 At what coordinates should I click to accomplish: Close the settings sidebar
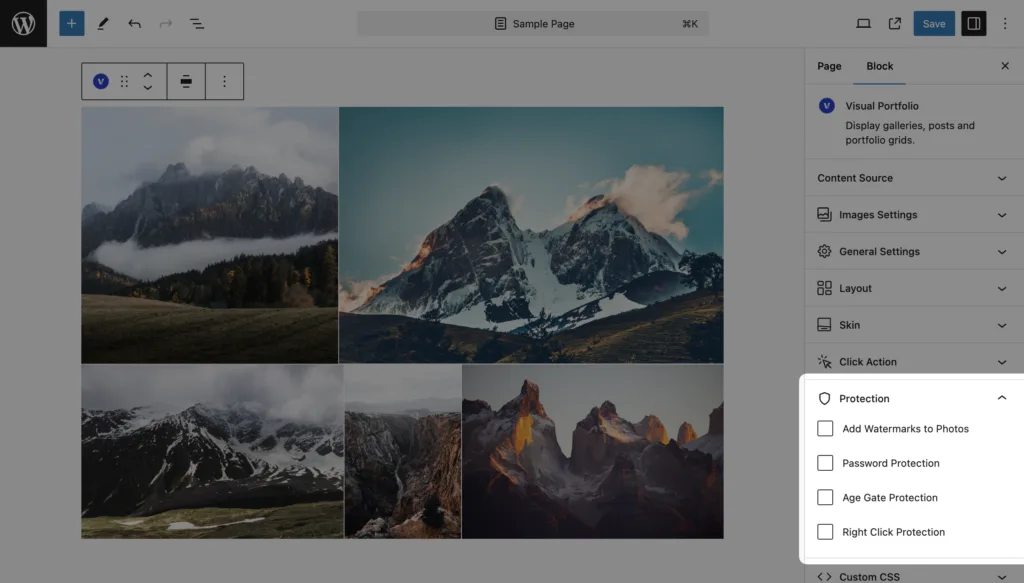[x=1005, y=66]
